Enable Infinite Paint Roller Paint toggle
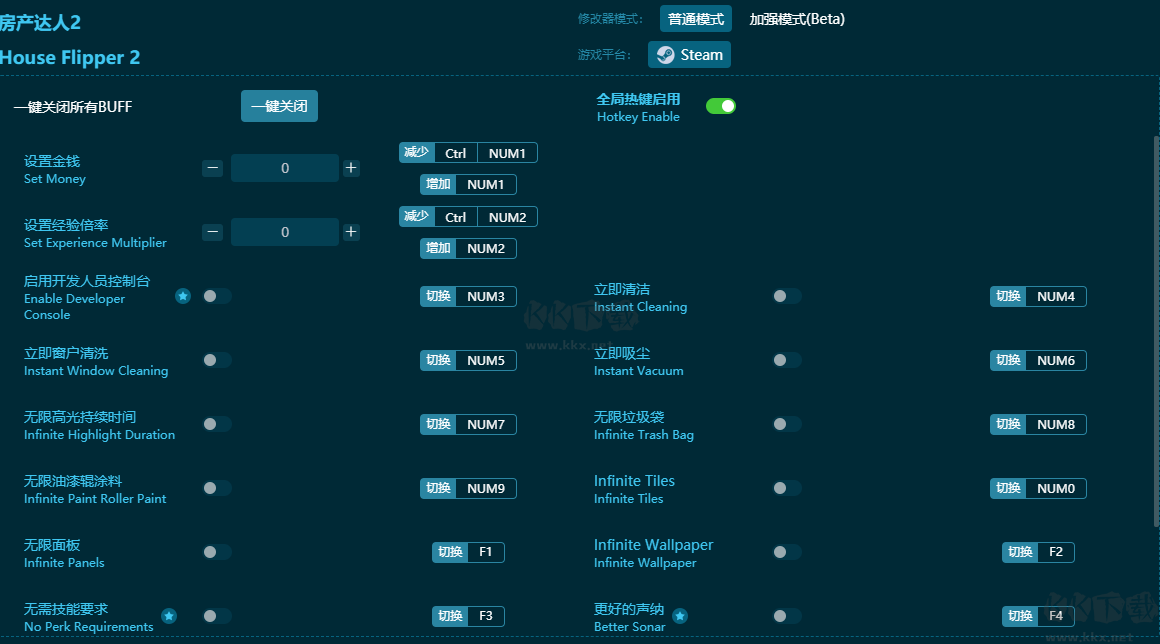 (217, 488)
